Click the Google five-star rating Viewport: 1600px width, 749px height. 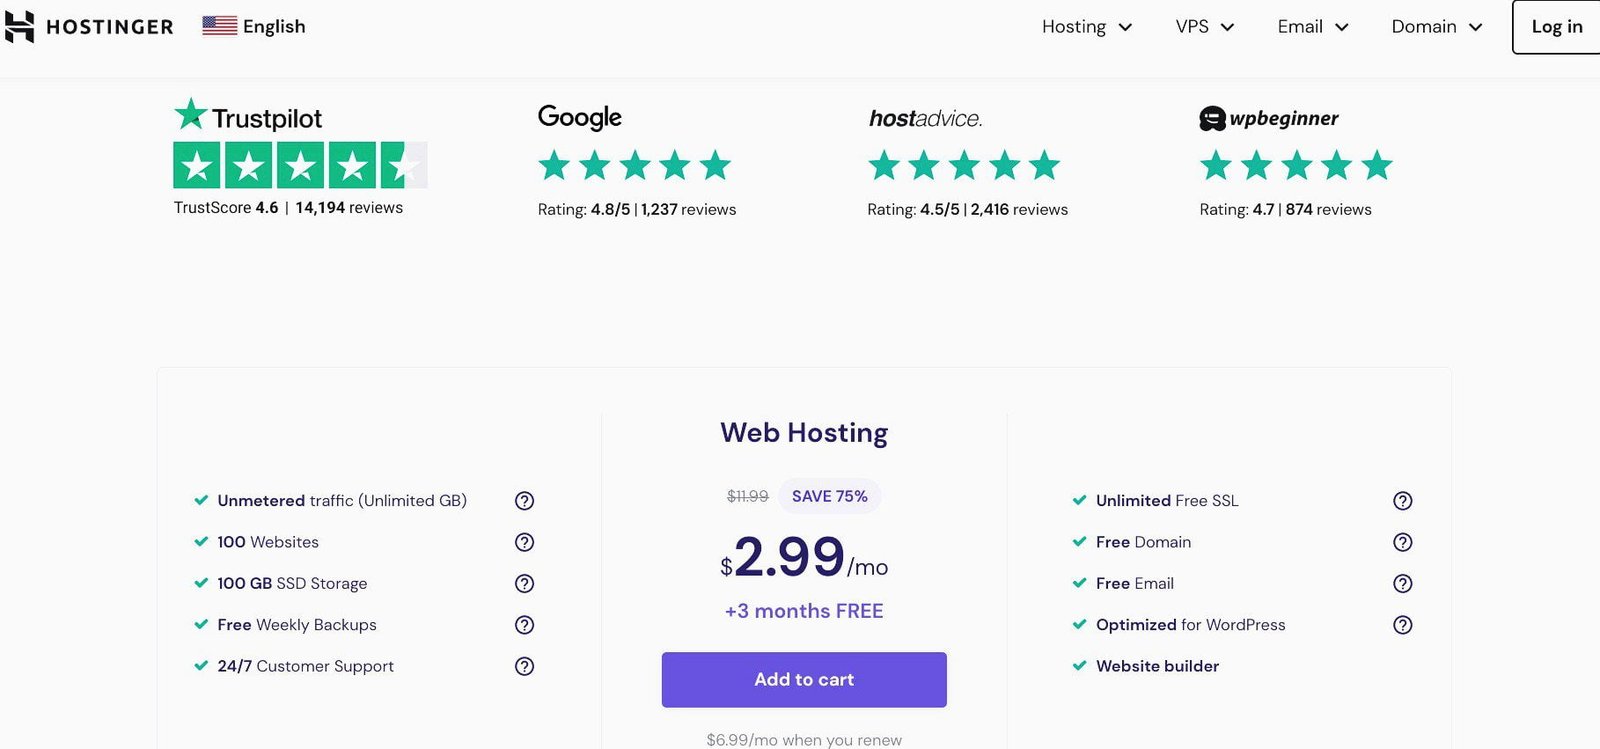coord(635,165)
